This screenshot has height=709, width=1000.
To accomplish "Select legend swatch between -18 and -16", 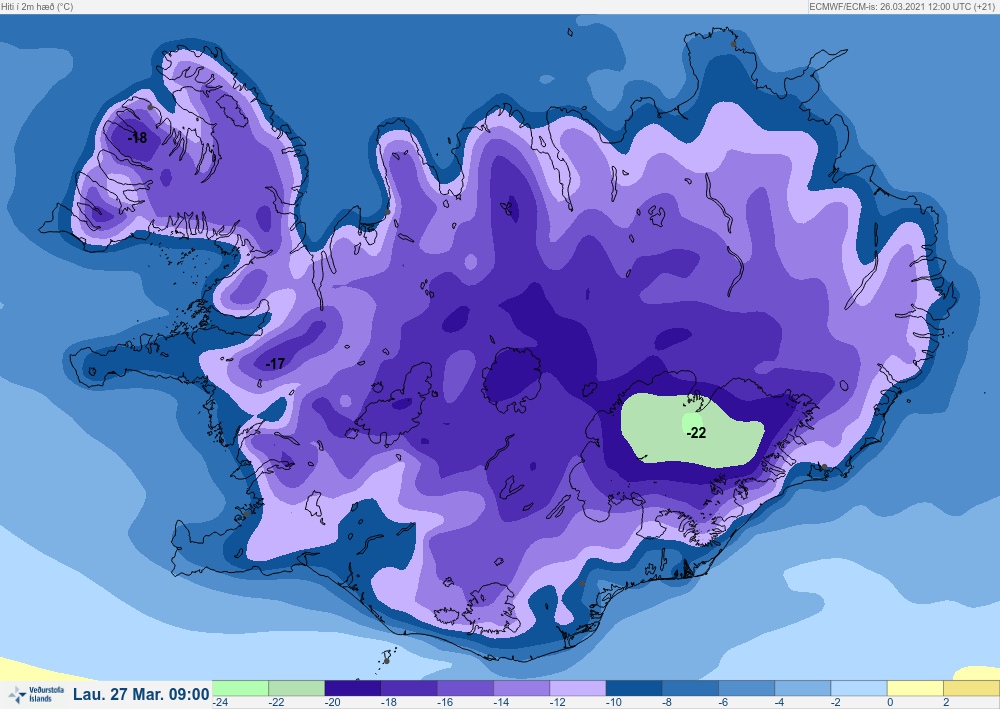I will pos(409,688).
